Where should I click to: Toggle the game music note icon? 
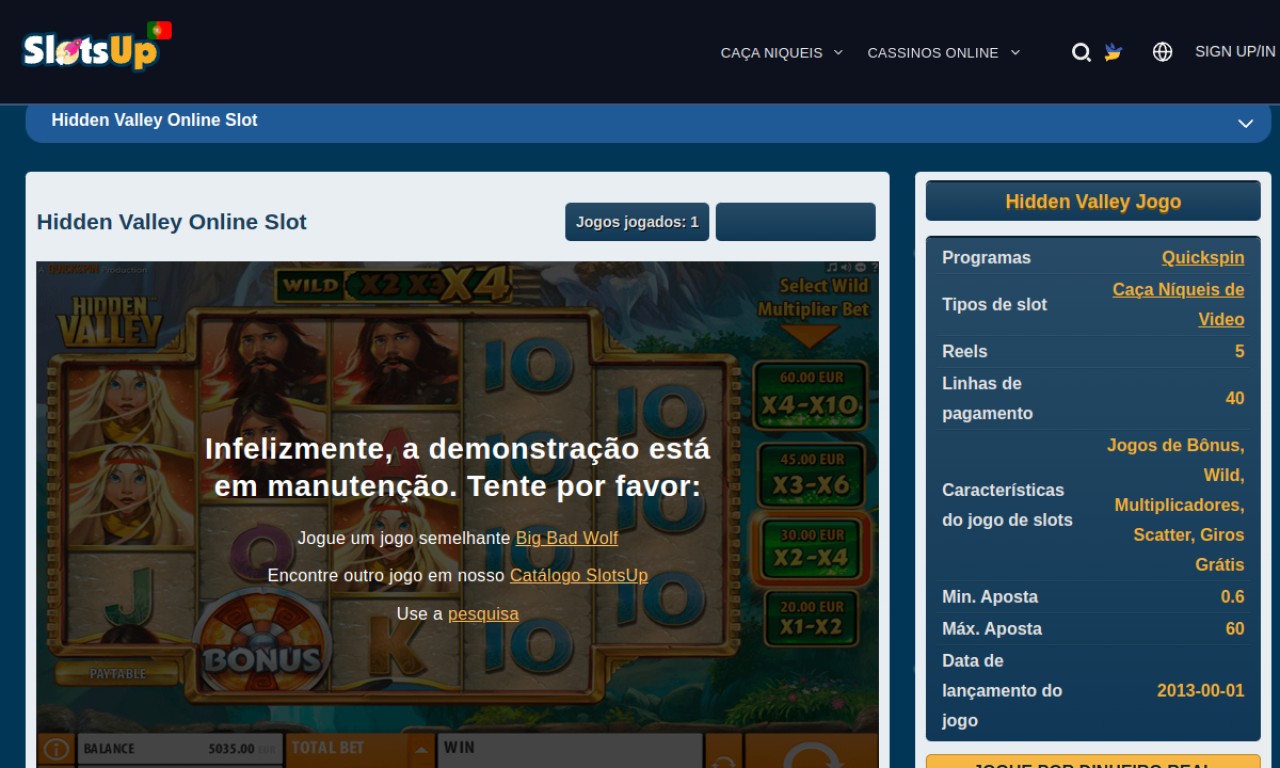click(x=832, y=267)
